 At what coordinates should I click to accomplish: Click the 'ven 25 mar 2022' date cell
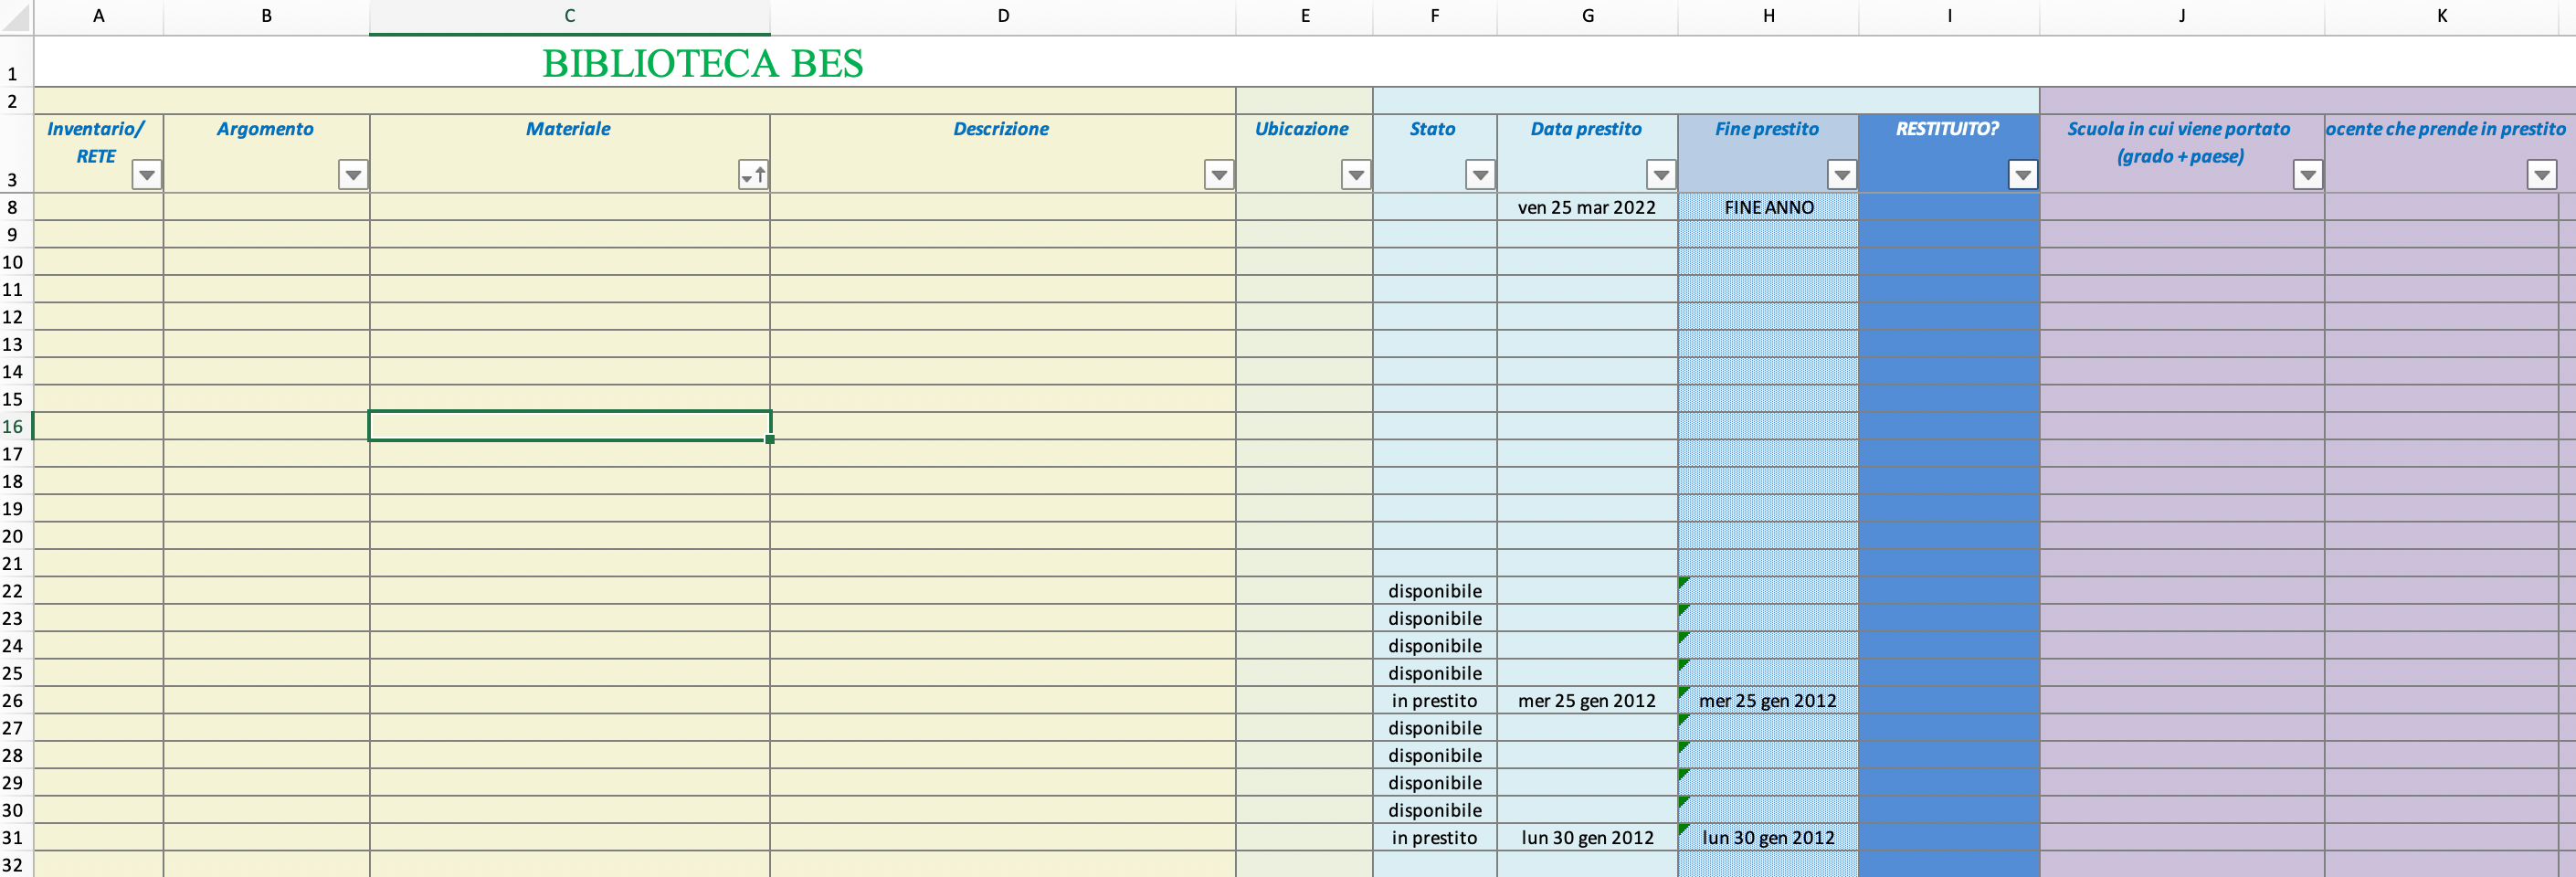coord(1587,207)
